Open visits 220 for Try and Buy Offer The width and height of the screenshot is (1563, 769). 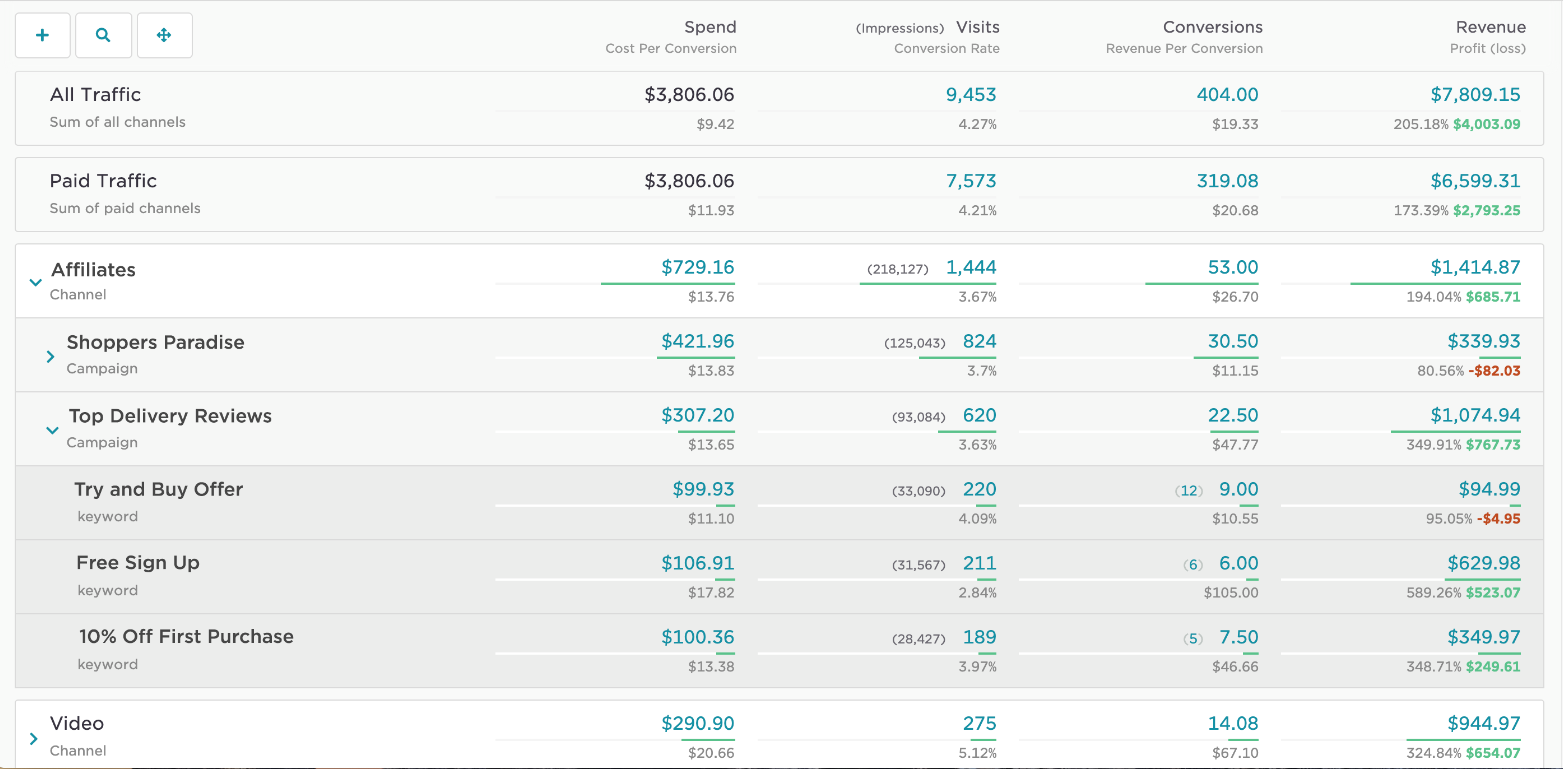(x=979, y=489)
